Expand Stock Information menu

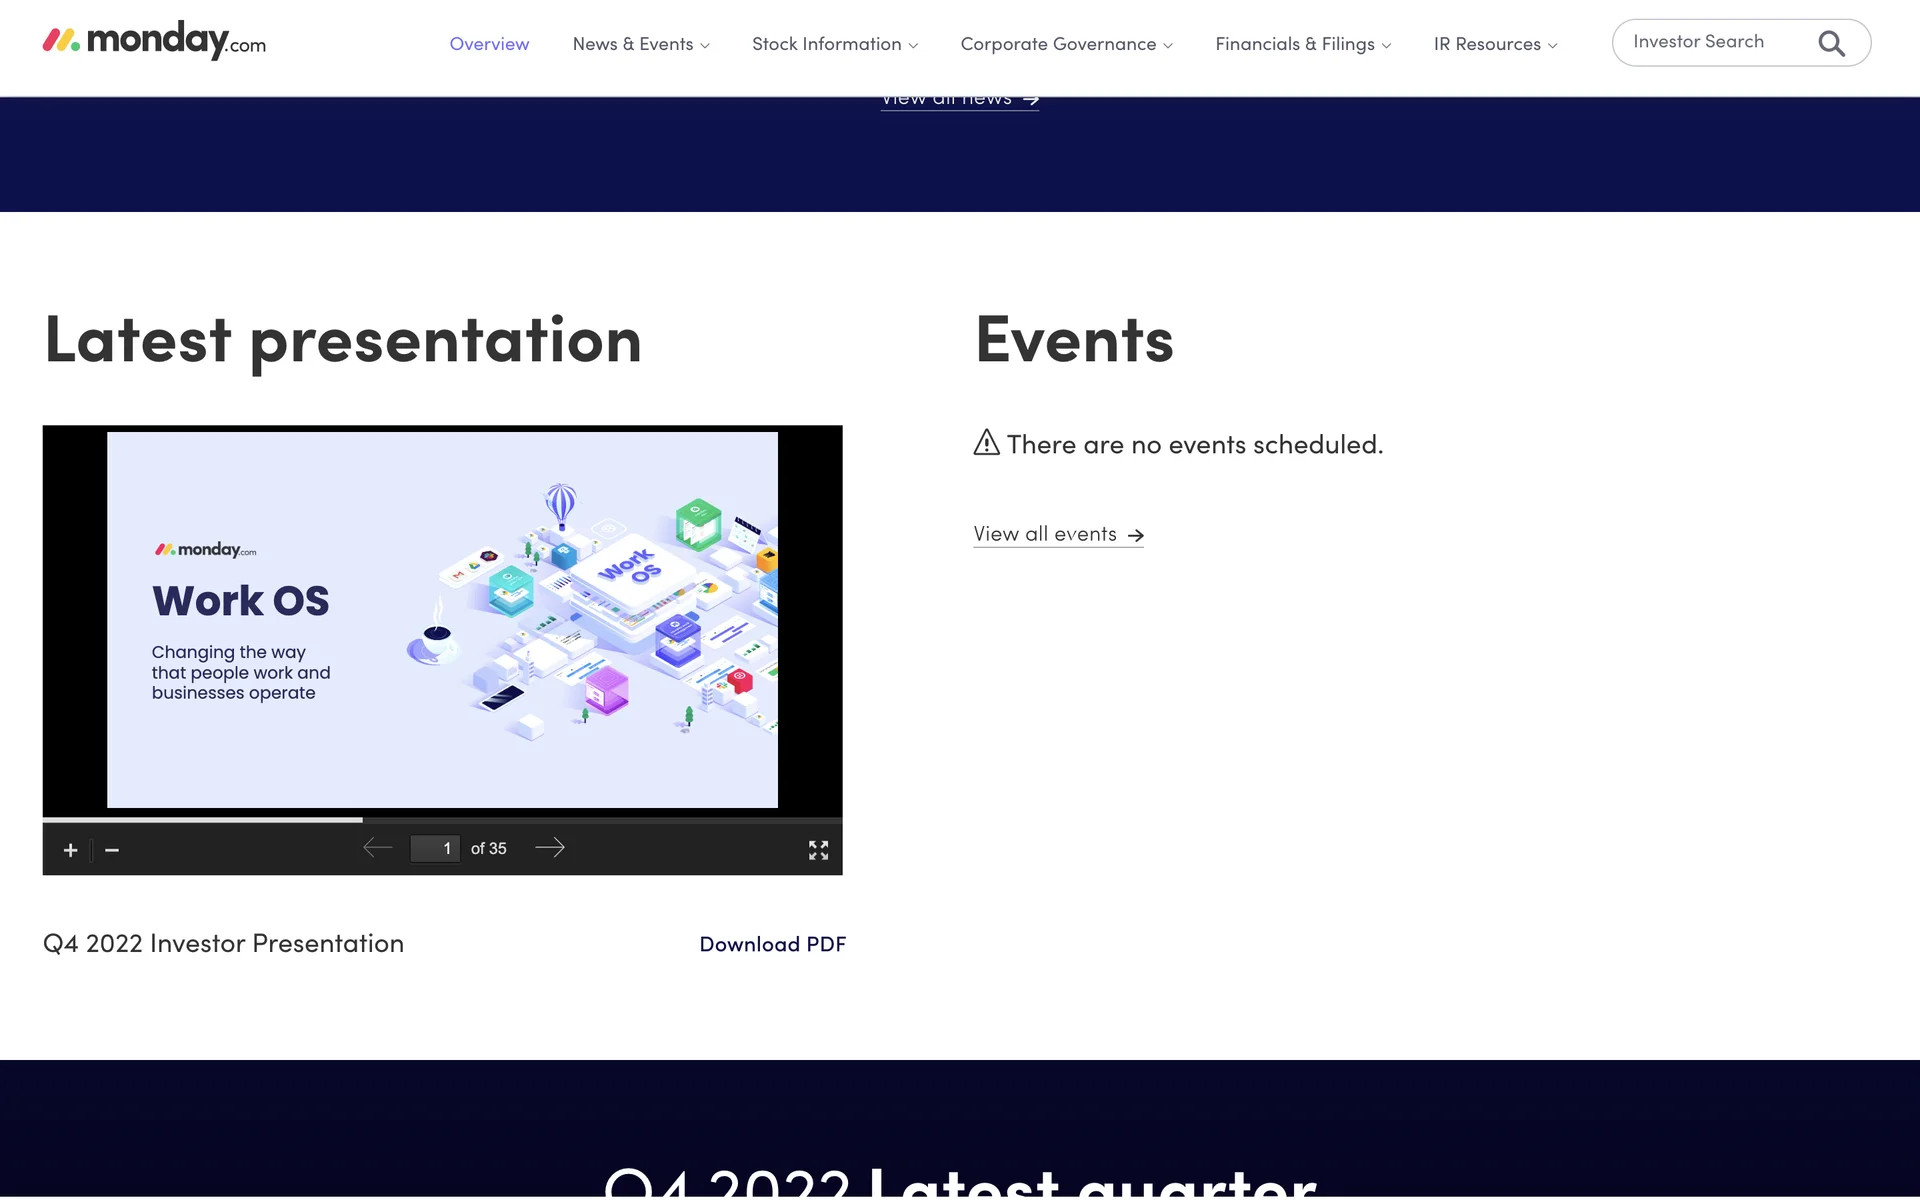(x=835, y=44)
